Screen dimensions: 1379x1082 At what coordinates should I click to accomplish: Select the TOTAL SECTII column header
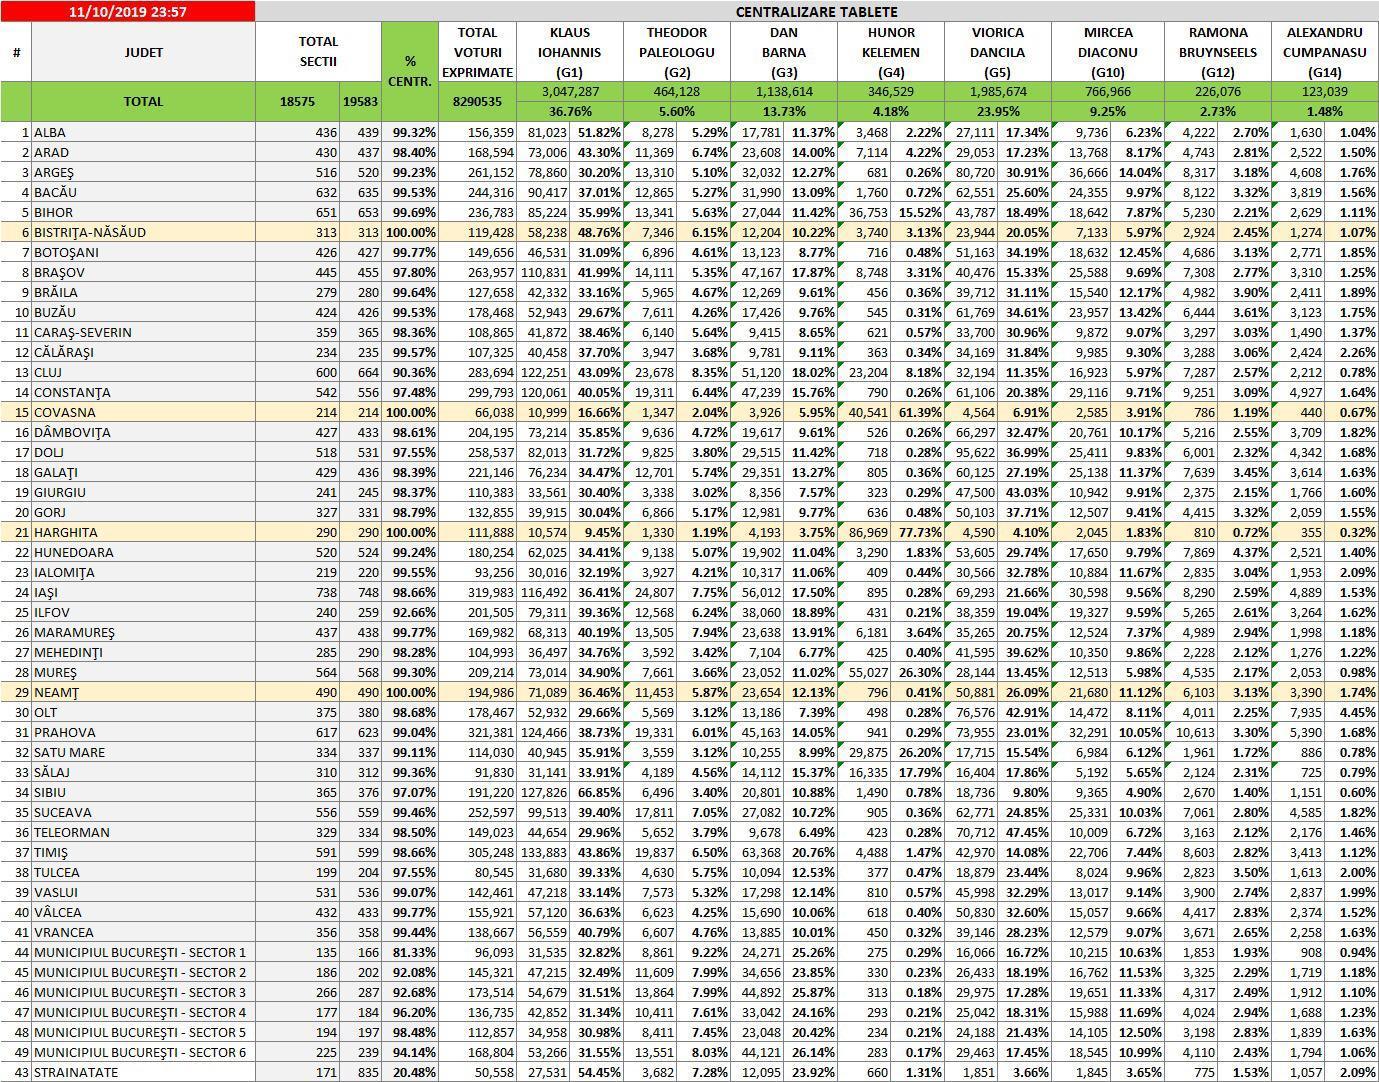[318, 52]
